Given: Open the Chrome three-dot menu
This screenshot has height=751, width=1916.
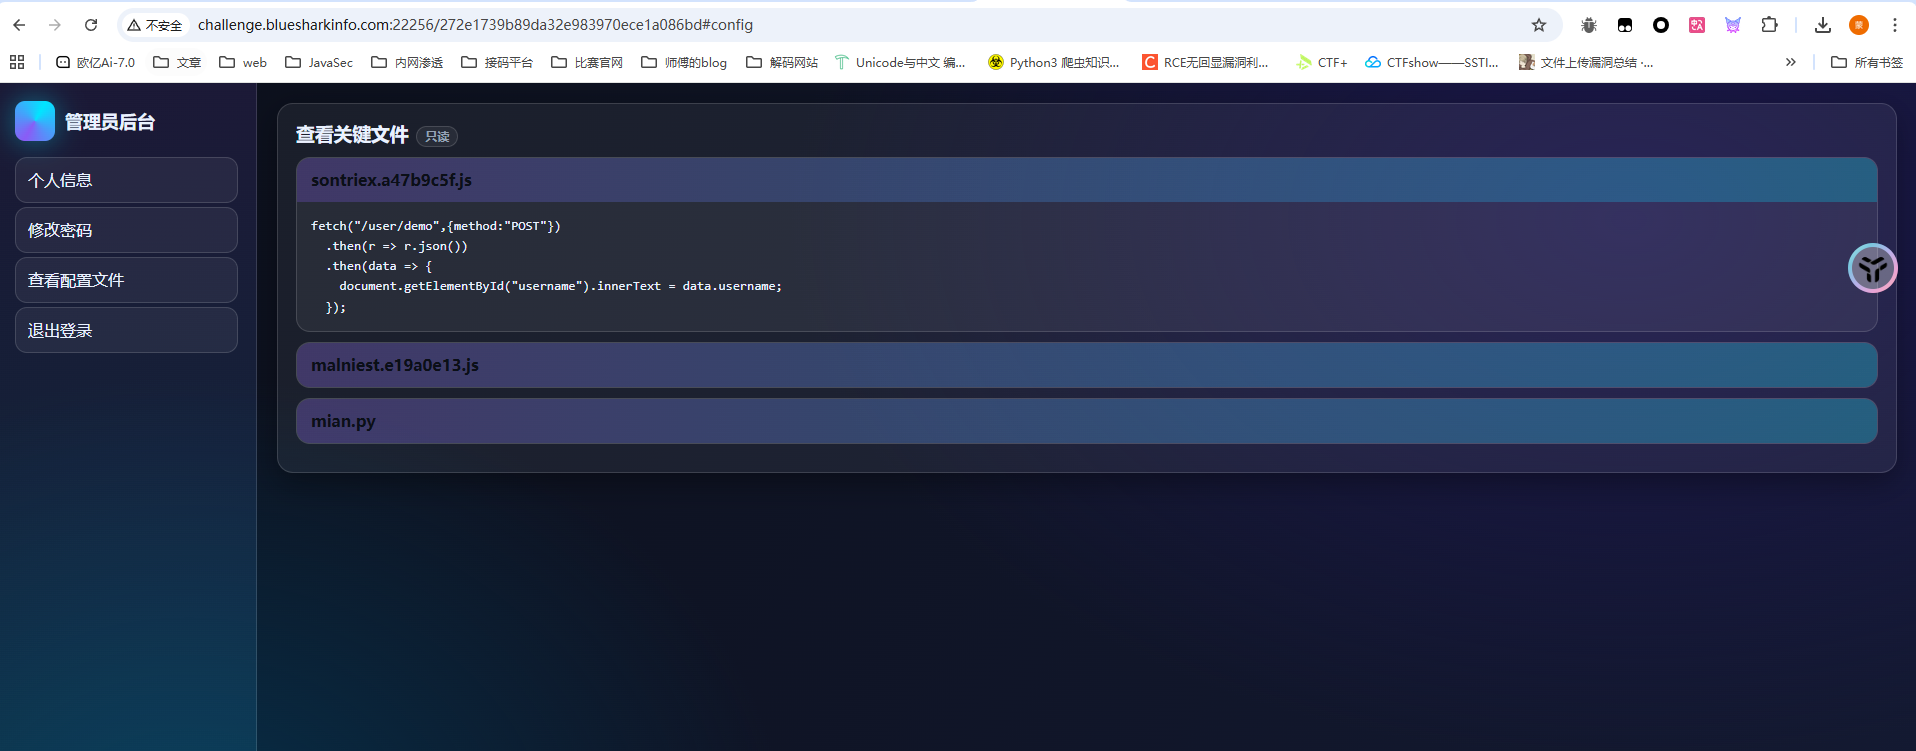Looking at the screenshot, I should [1894, 25].
